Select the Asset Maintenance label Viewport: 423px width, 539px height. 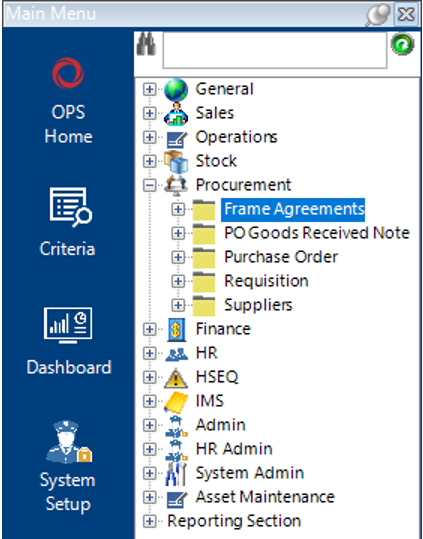pos(265,497)
